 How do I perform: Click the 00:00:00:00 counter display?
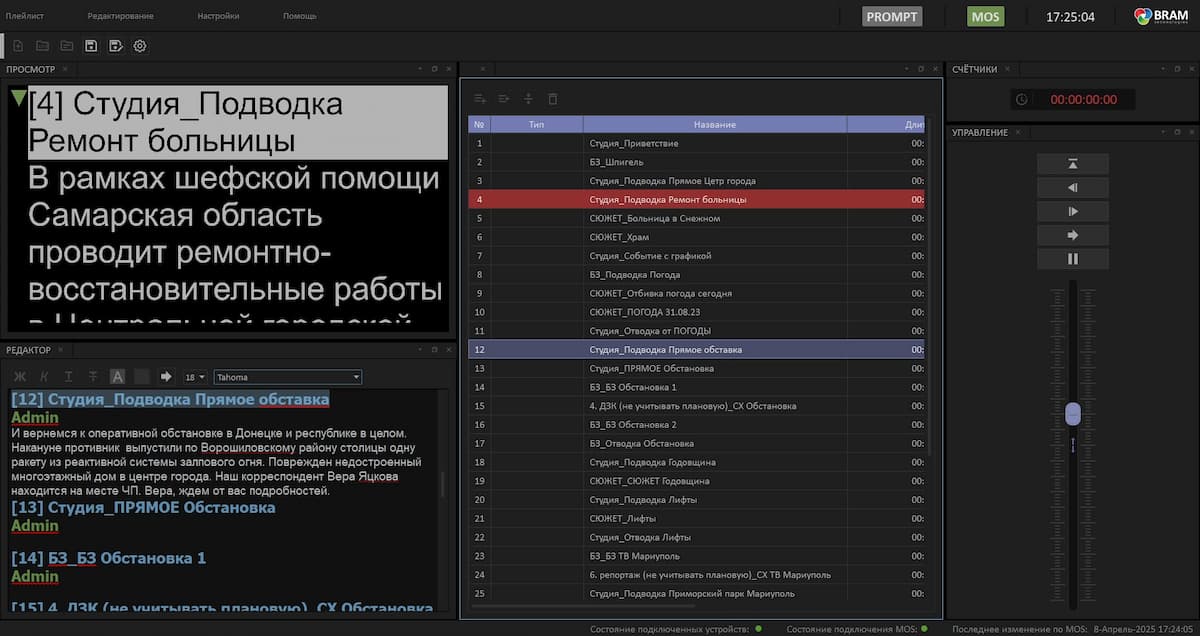pyautogui.click(x=1084, y=99)
